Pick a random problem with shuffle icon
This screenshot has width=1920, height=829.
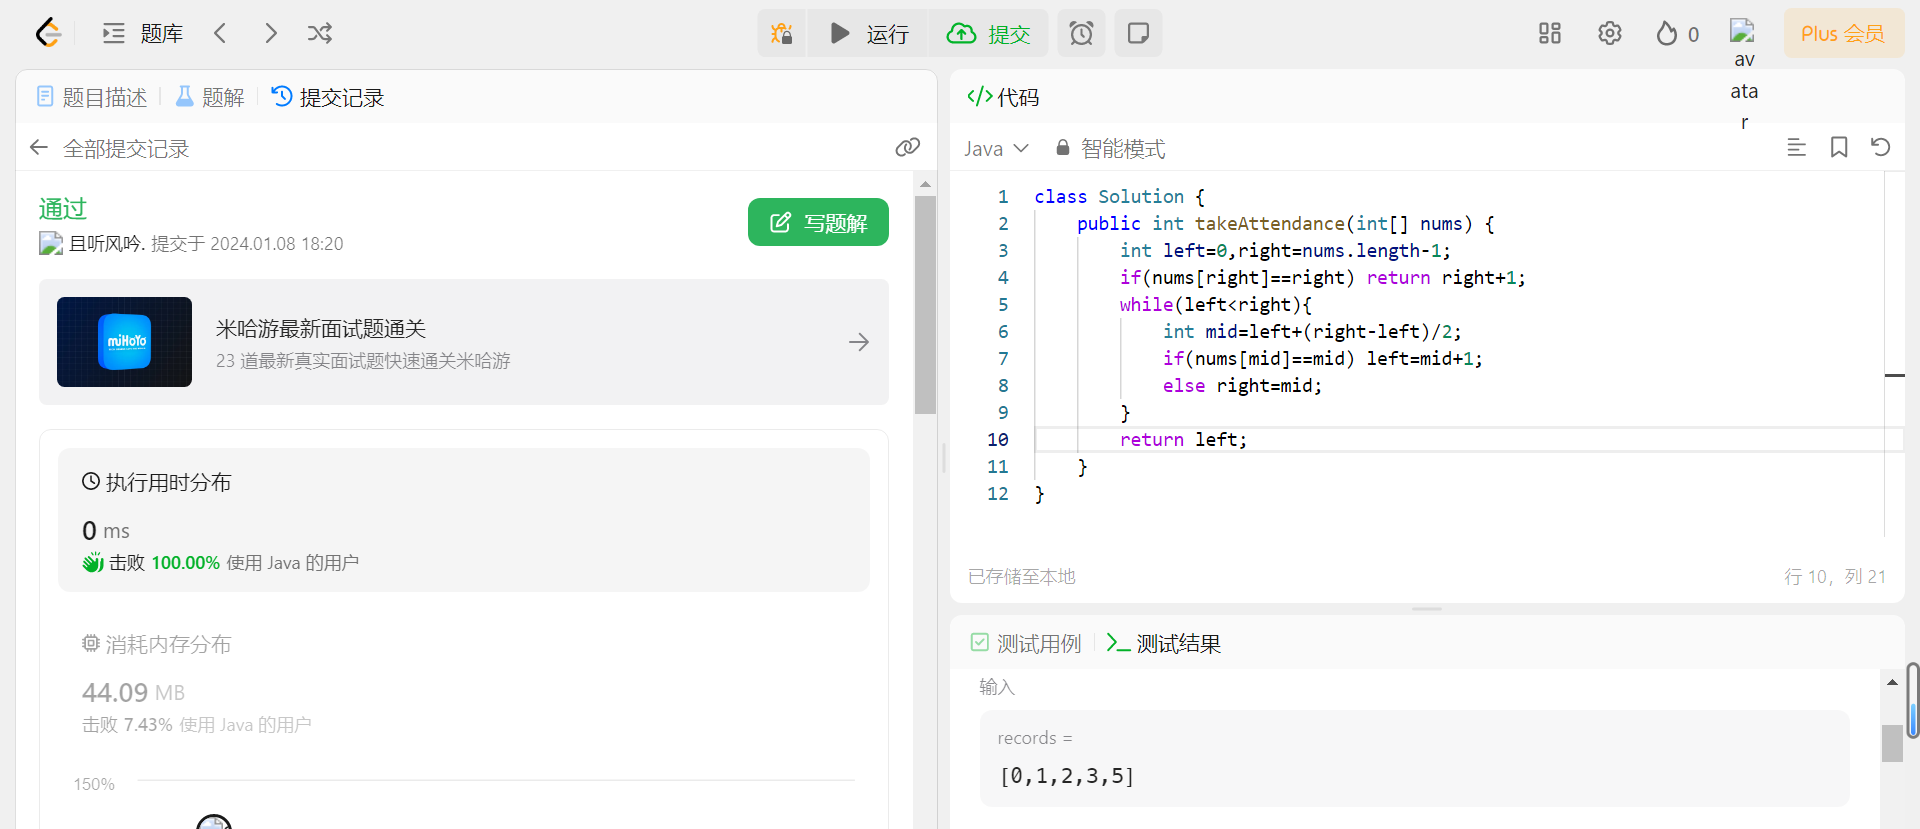point(320,33)
